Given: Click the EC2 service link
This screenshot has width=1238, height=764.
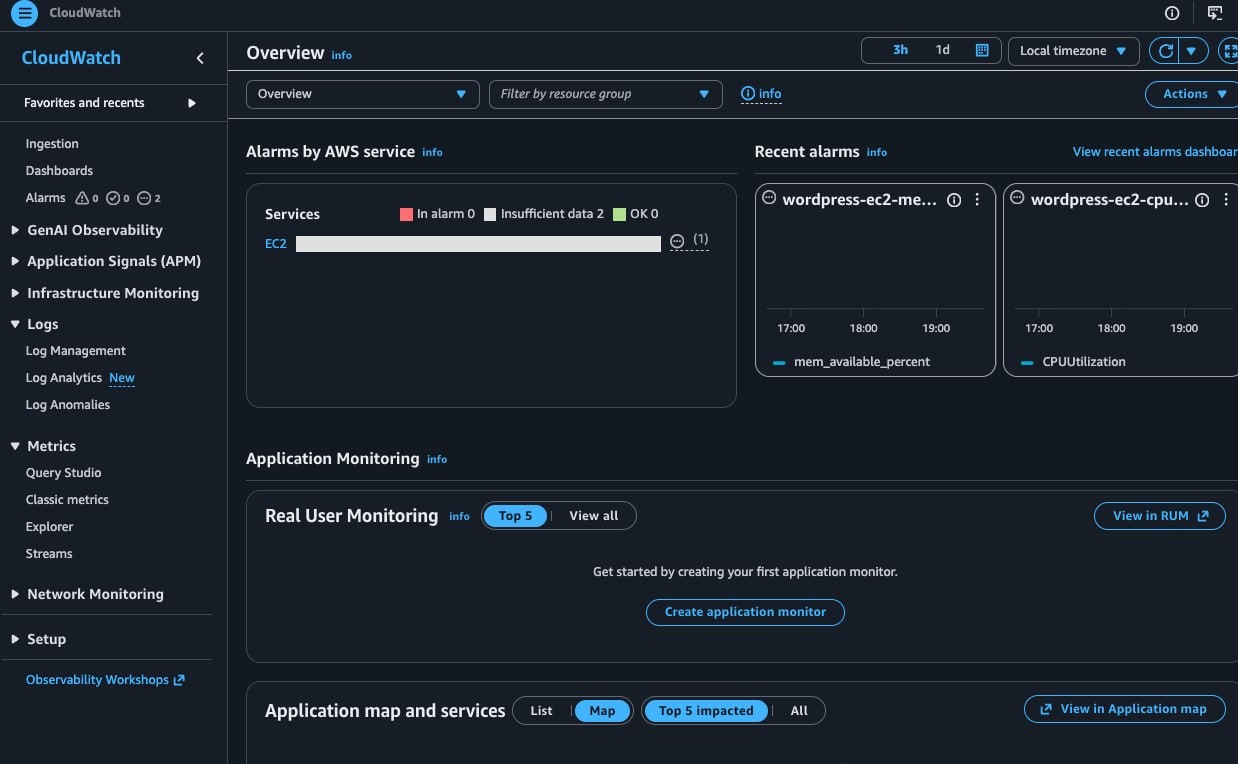Looking at the screenshot, I should click(276, 243).
